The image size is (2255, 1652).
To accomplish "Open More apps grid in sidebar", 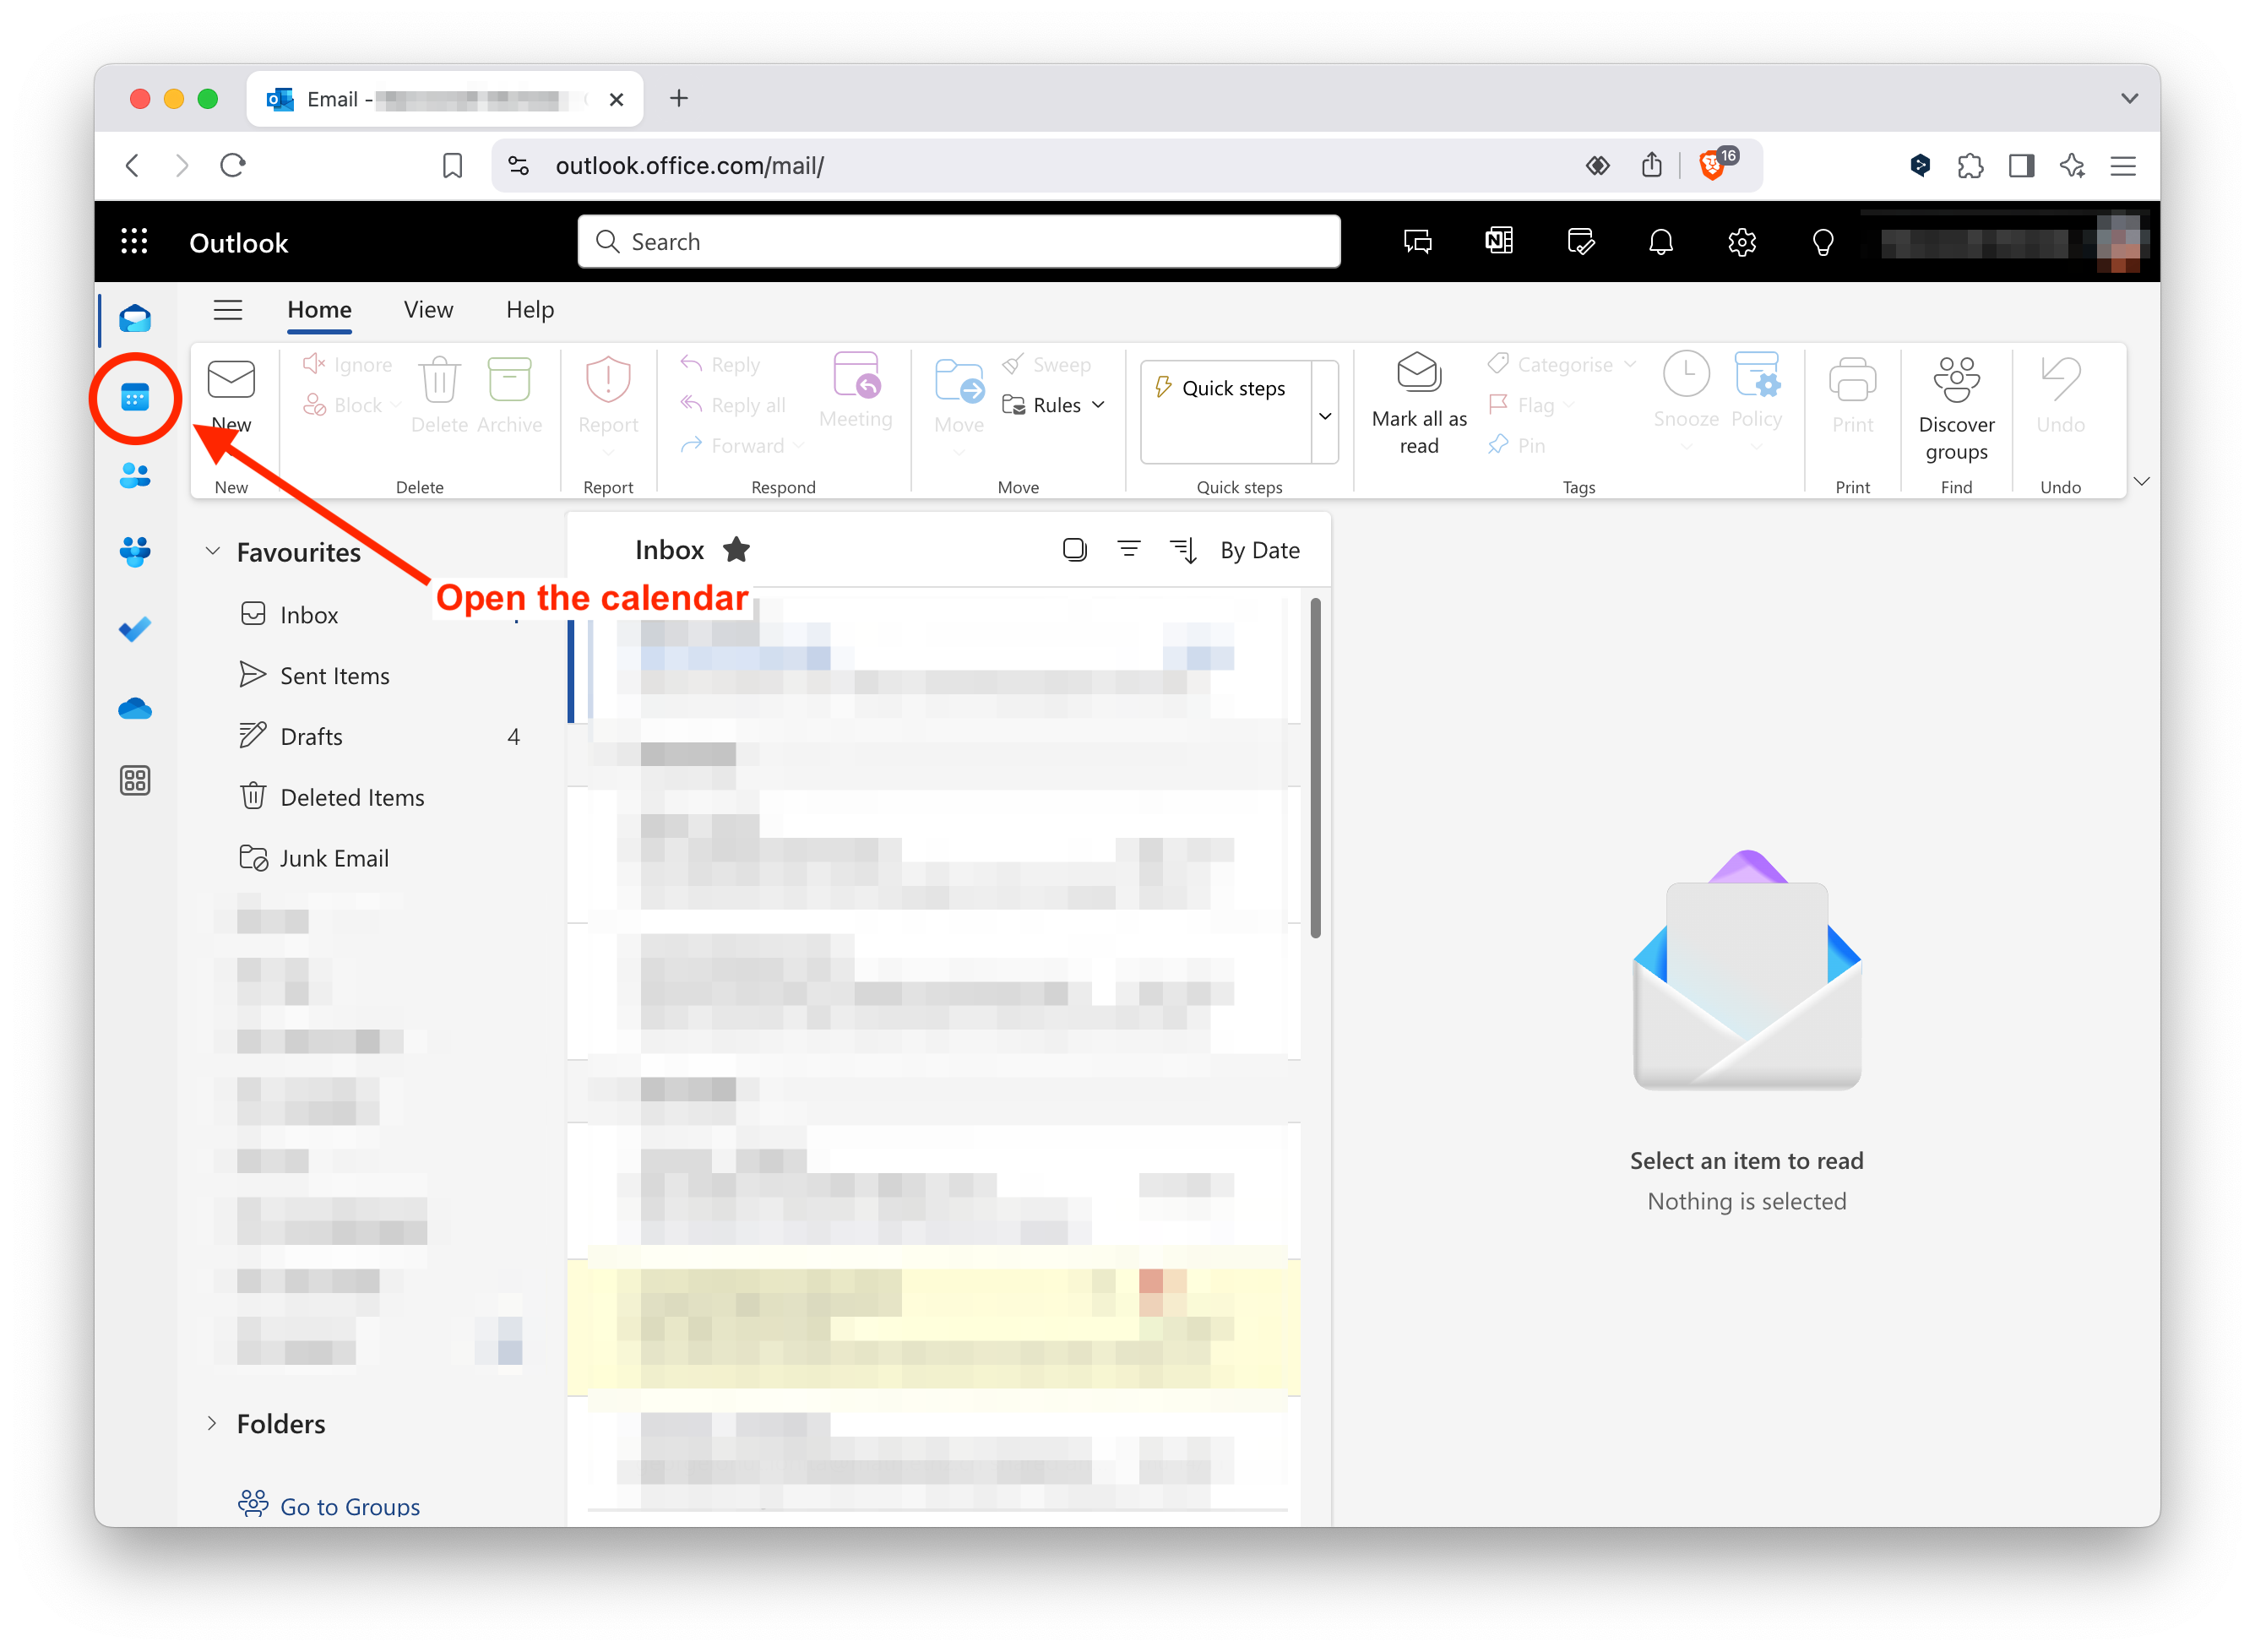I will (135, 781).
